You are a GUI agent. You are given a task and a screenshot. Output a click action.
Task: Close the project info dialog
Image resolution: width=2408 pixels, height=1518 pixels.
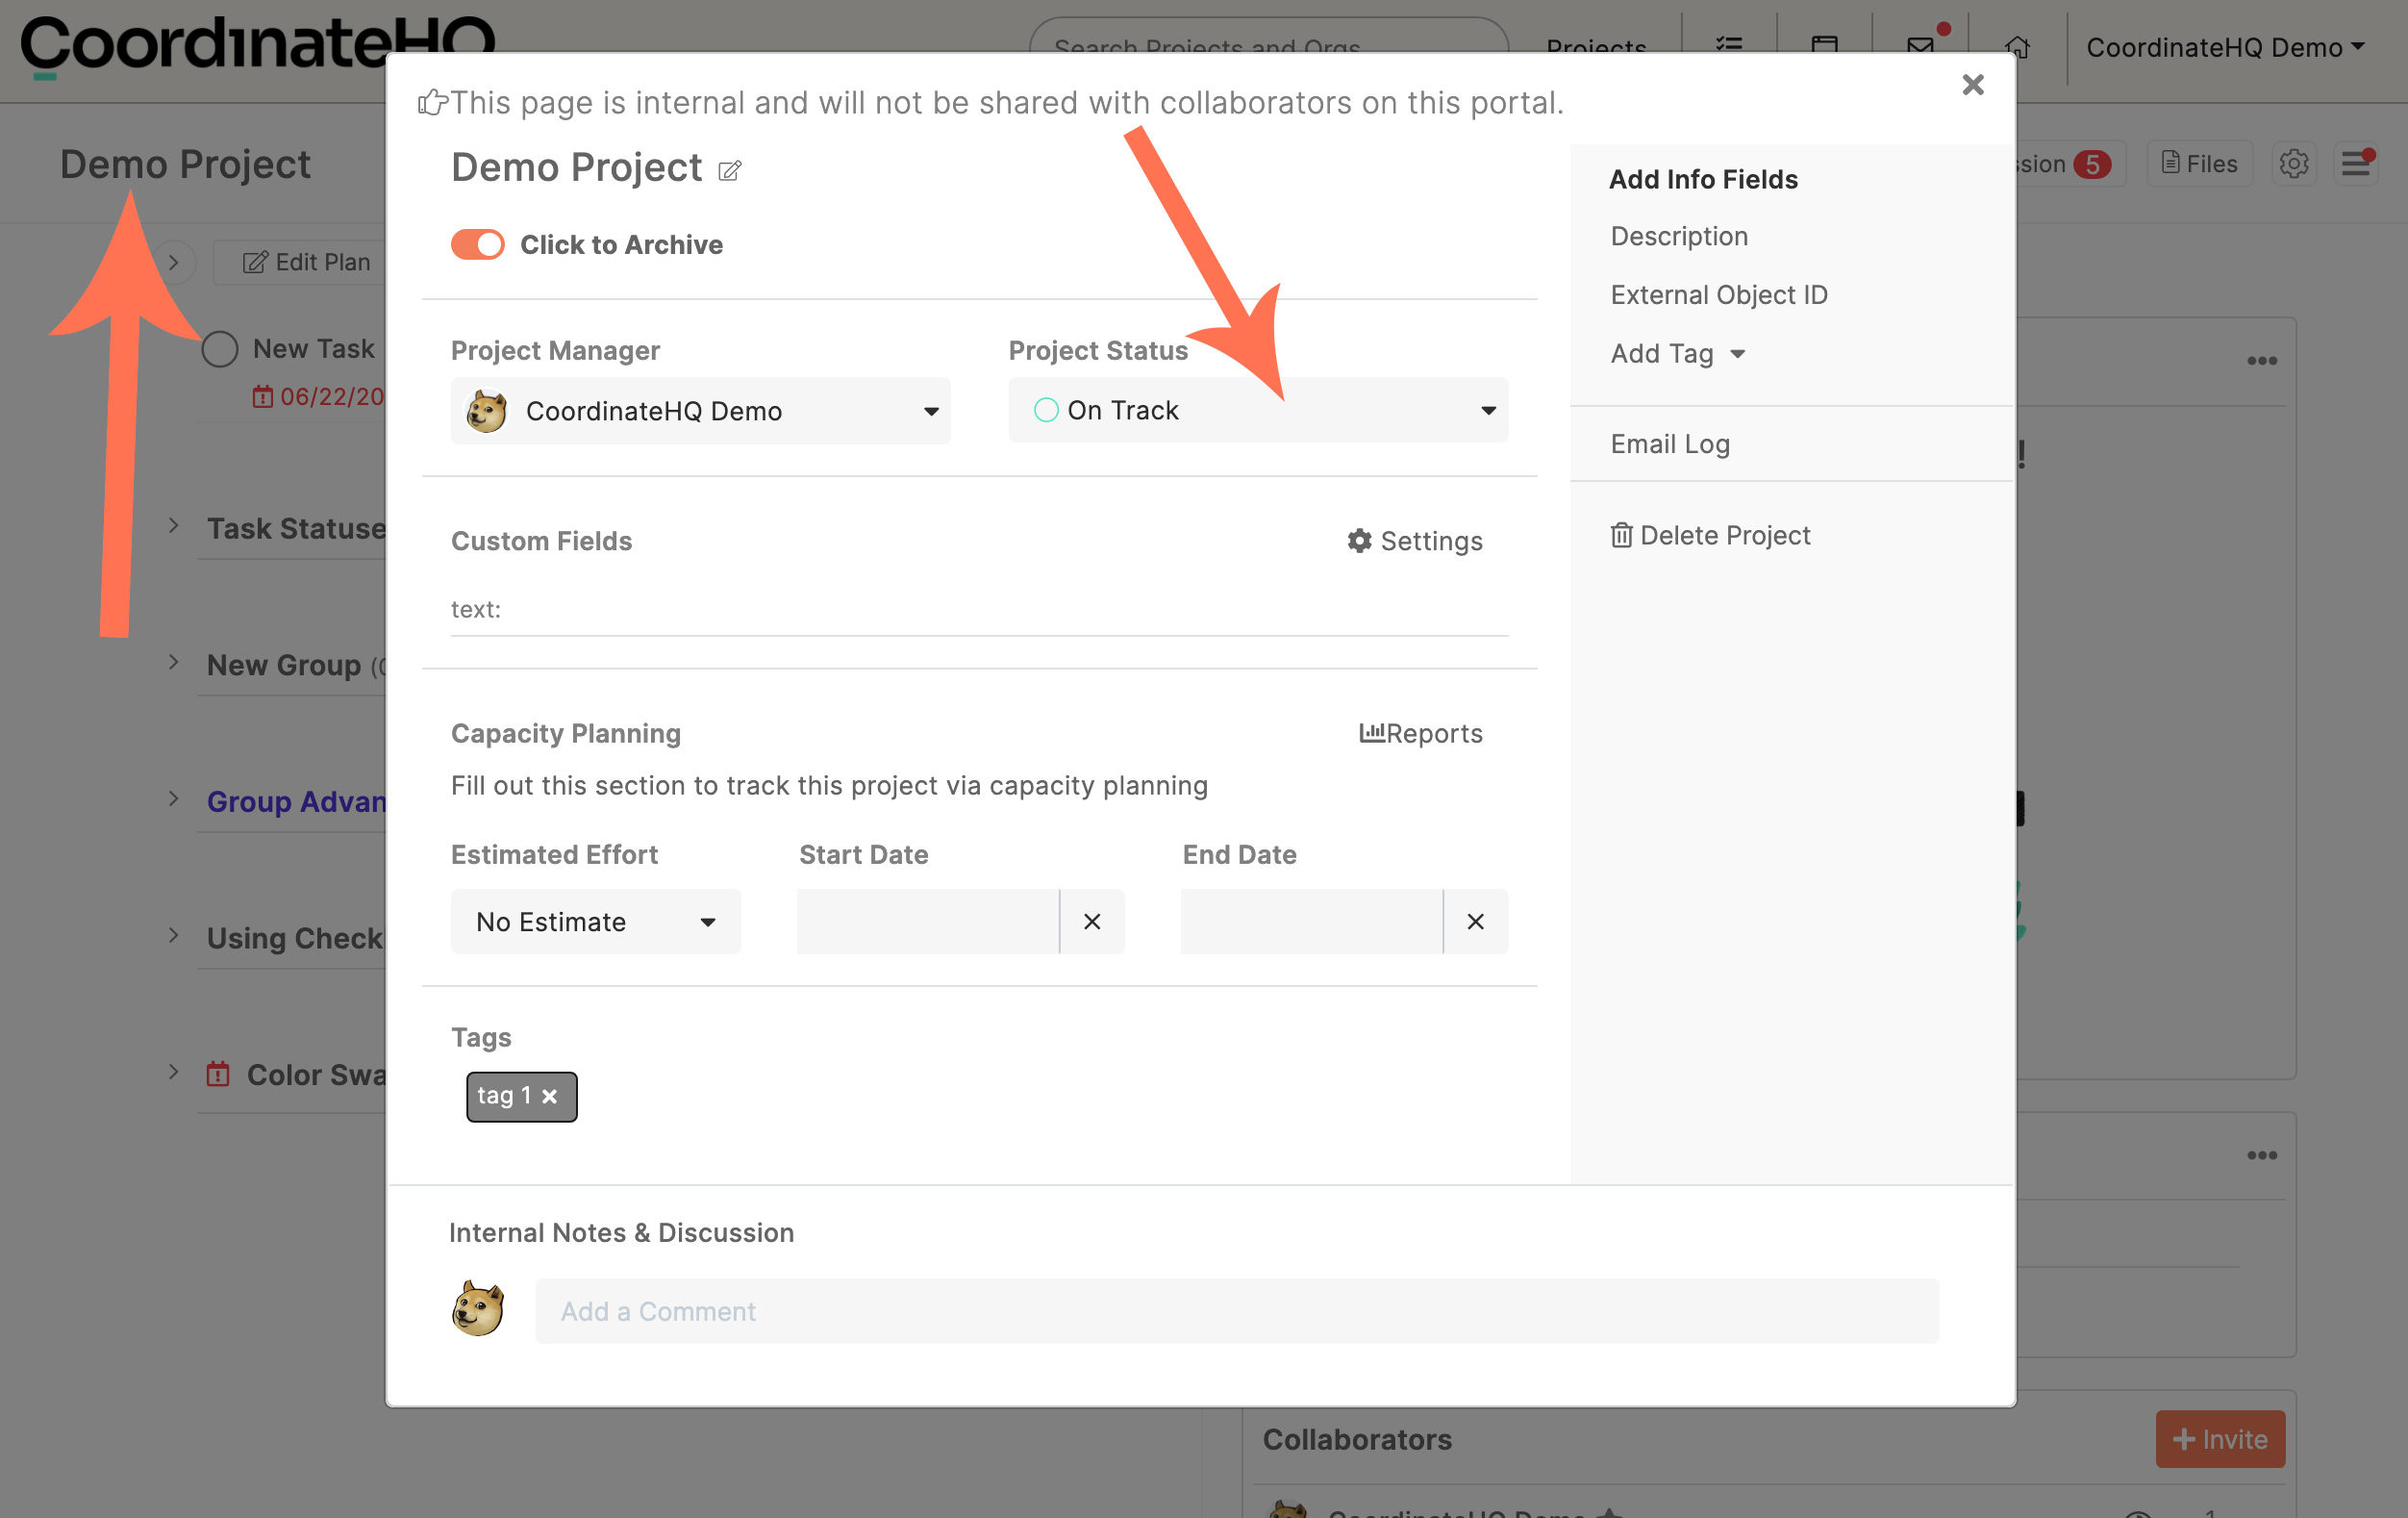[x=1972, y=85]
